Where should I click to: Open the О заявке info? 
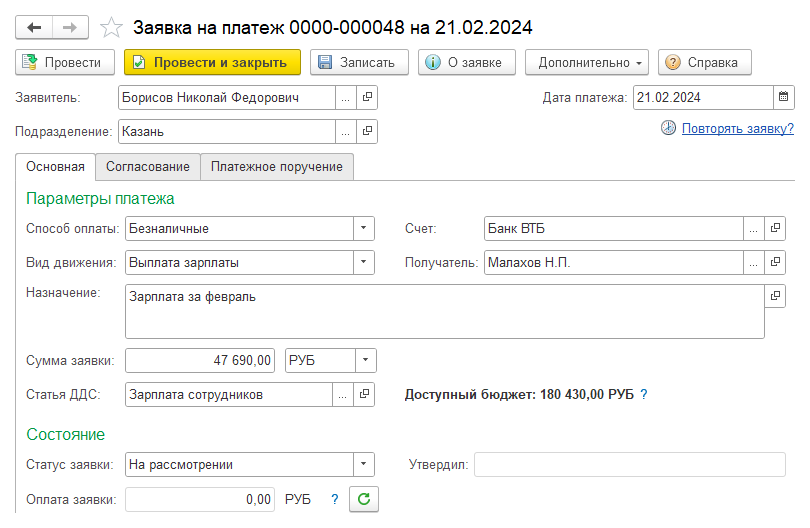pos(466,63)
